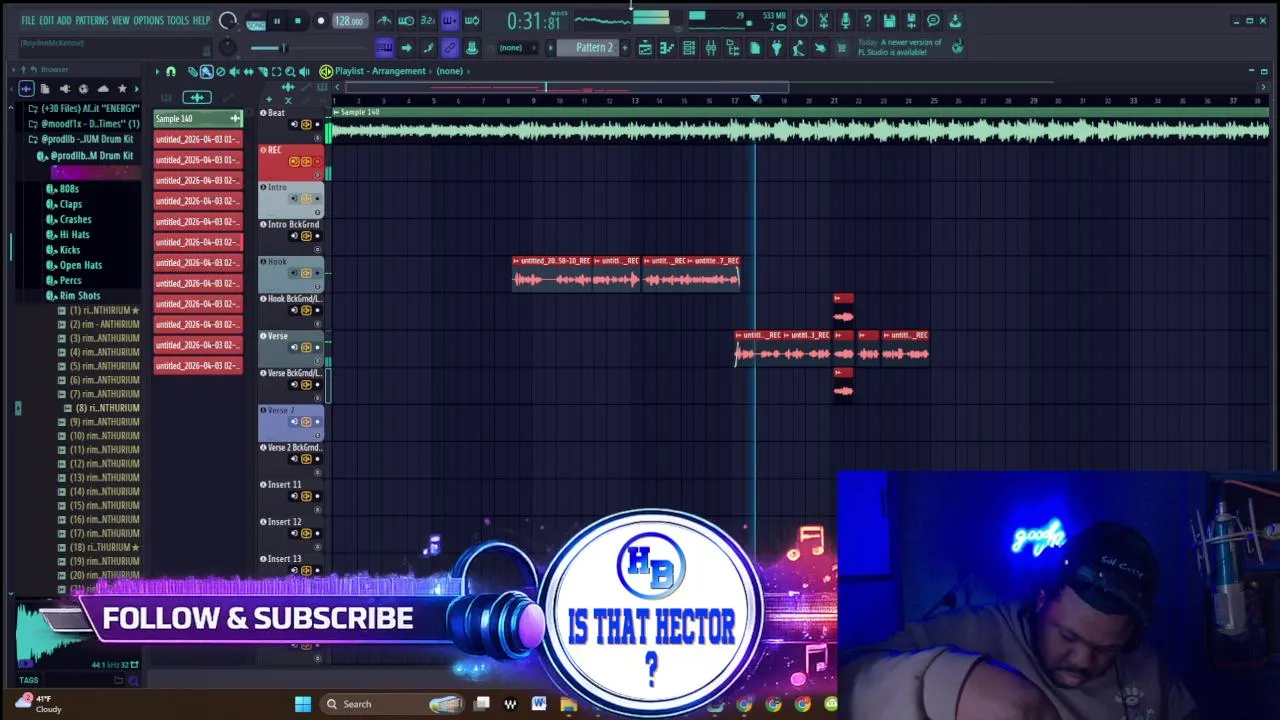1280x720 pixels.
Task: Open the channel rack icon
Action: [689, 48]
